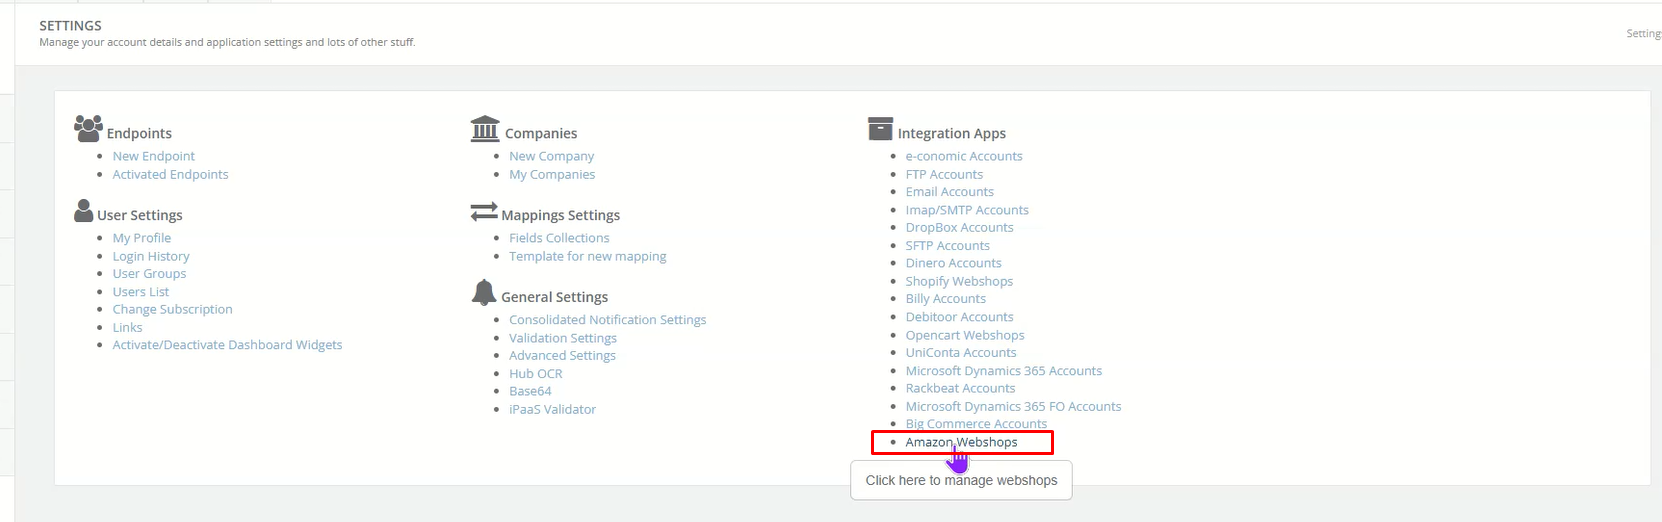Open Shopify Webshops link

click(x=959, y=281)
